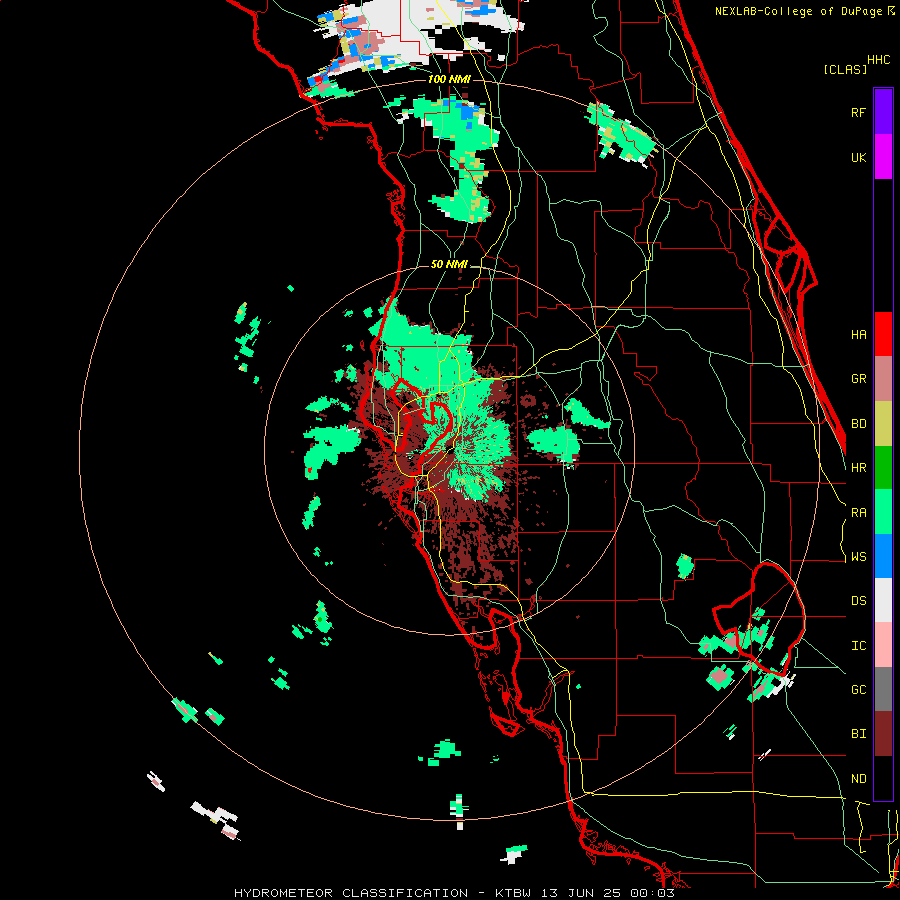
Task: Pick the dark green HR legend swatch
Action: (883, 467)
